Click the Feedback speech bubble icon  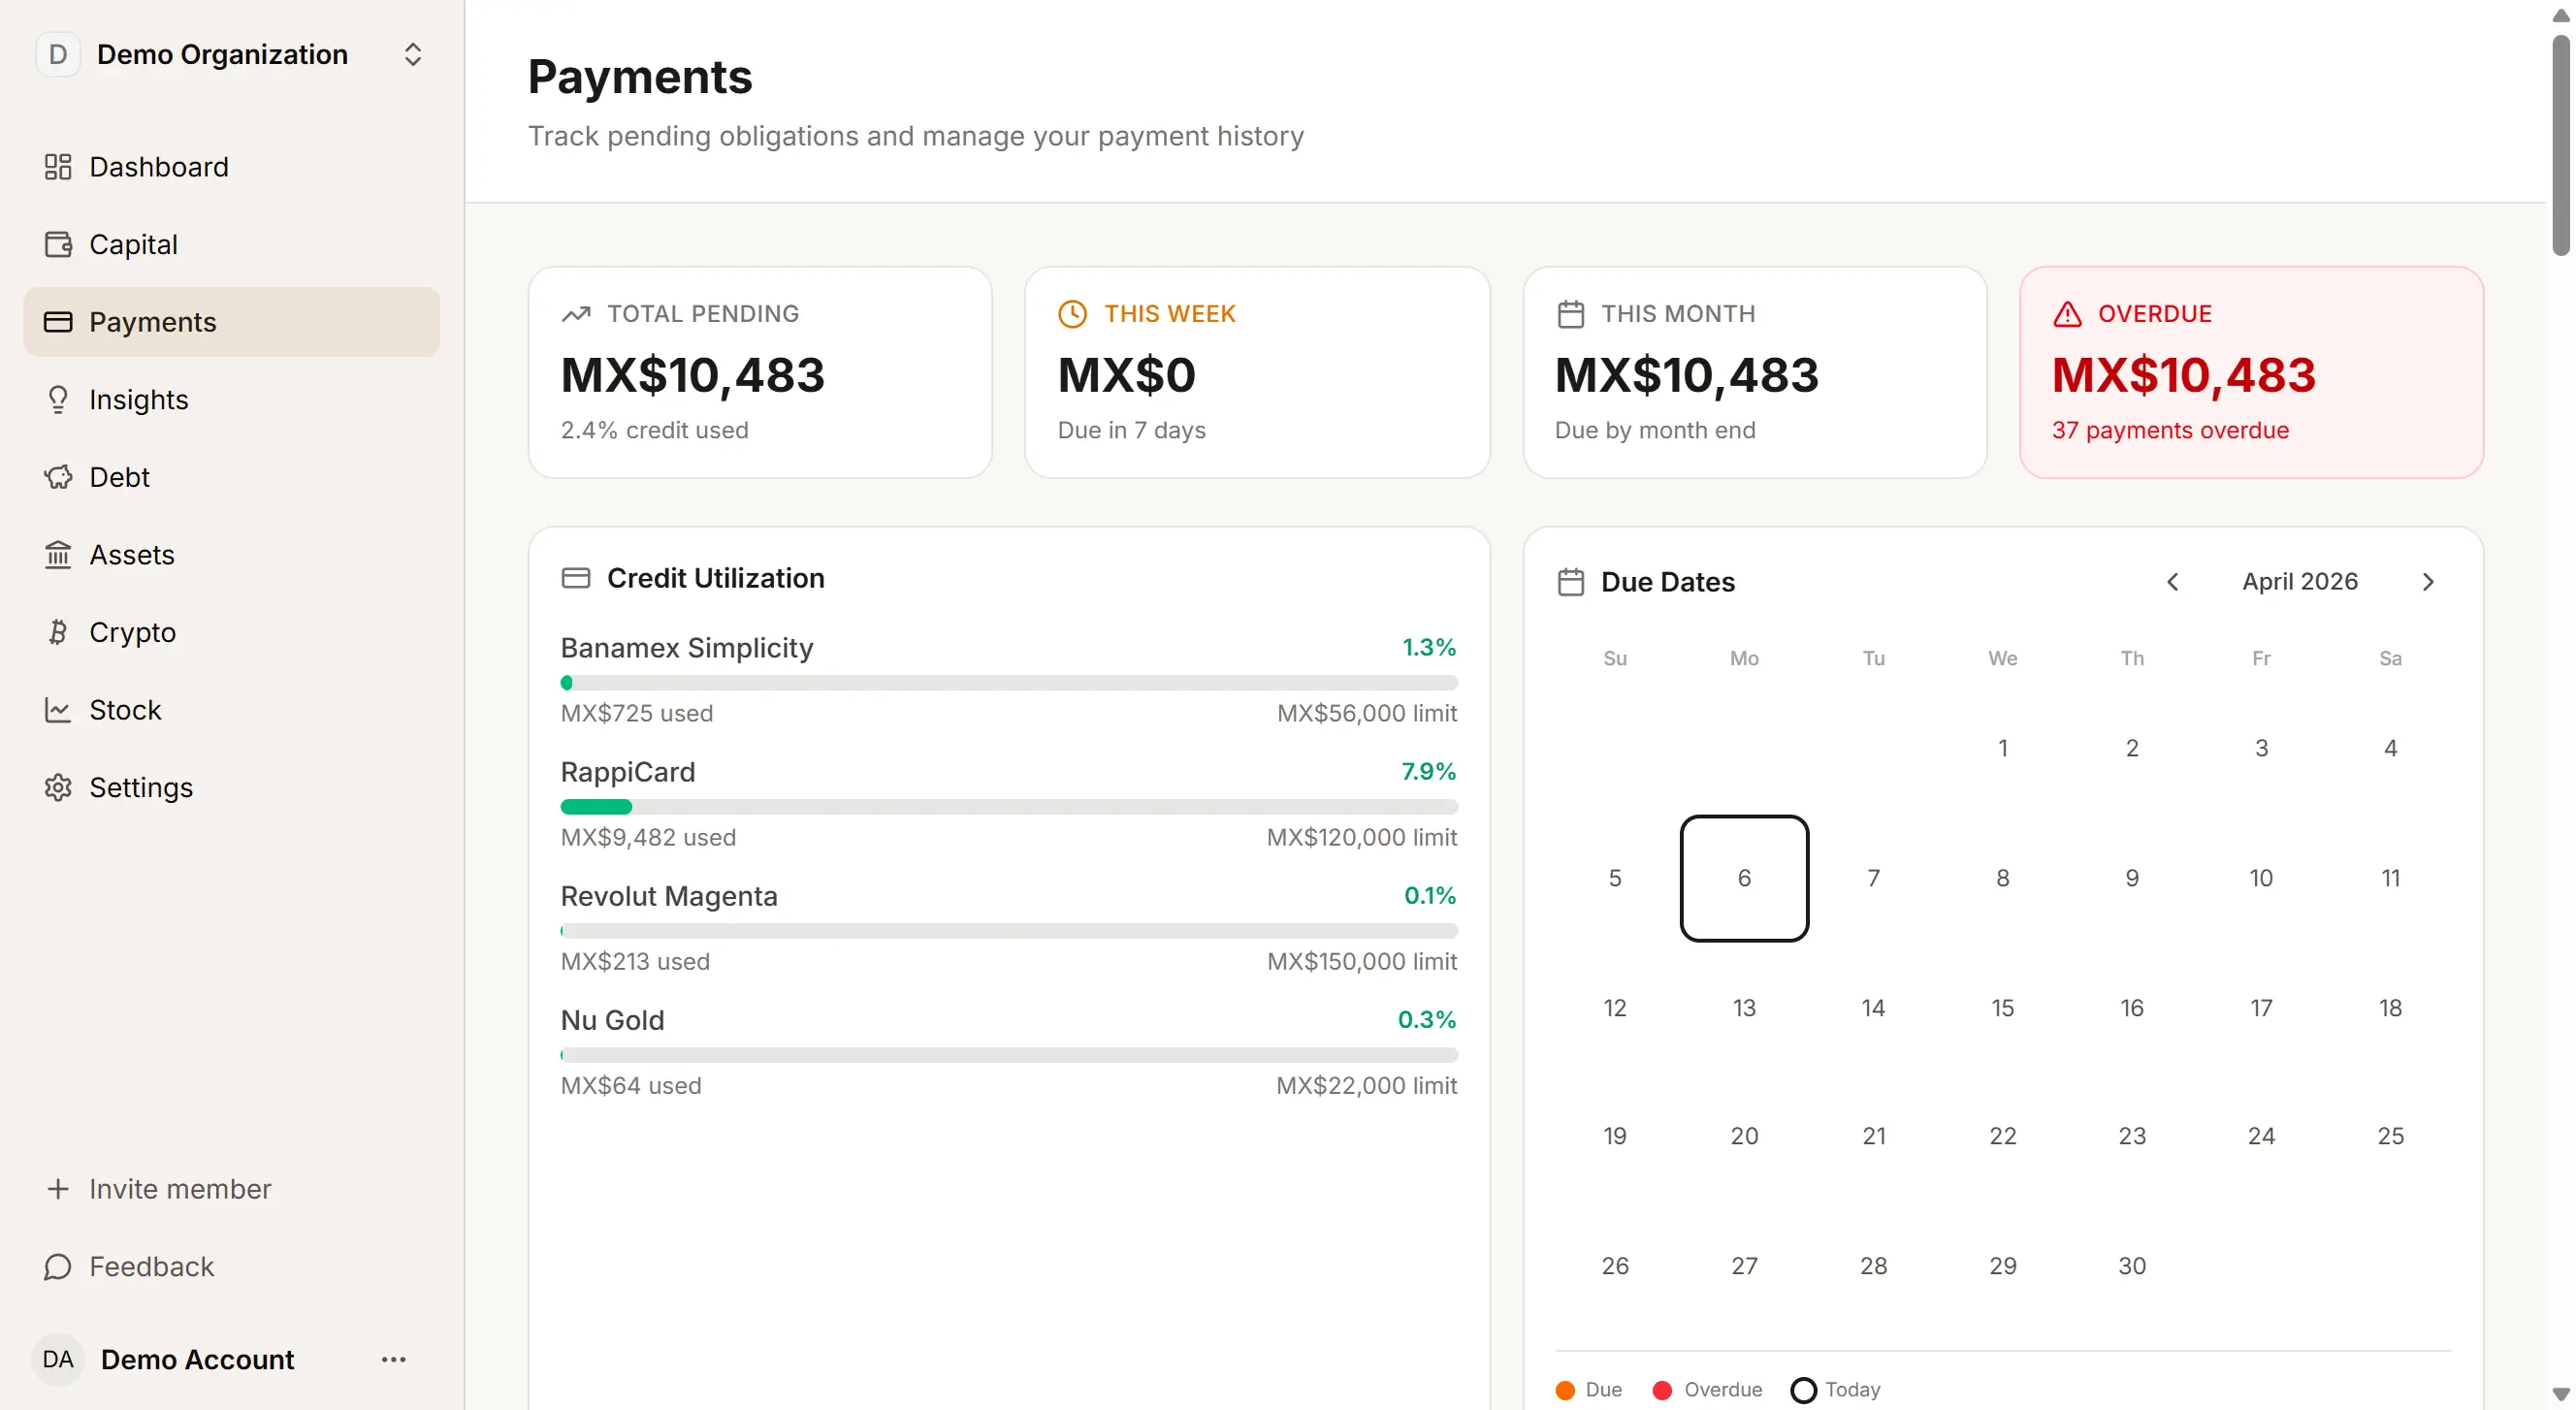[x=58, y=1267]
